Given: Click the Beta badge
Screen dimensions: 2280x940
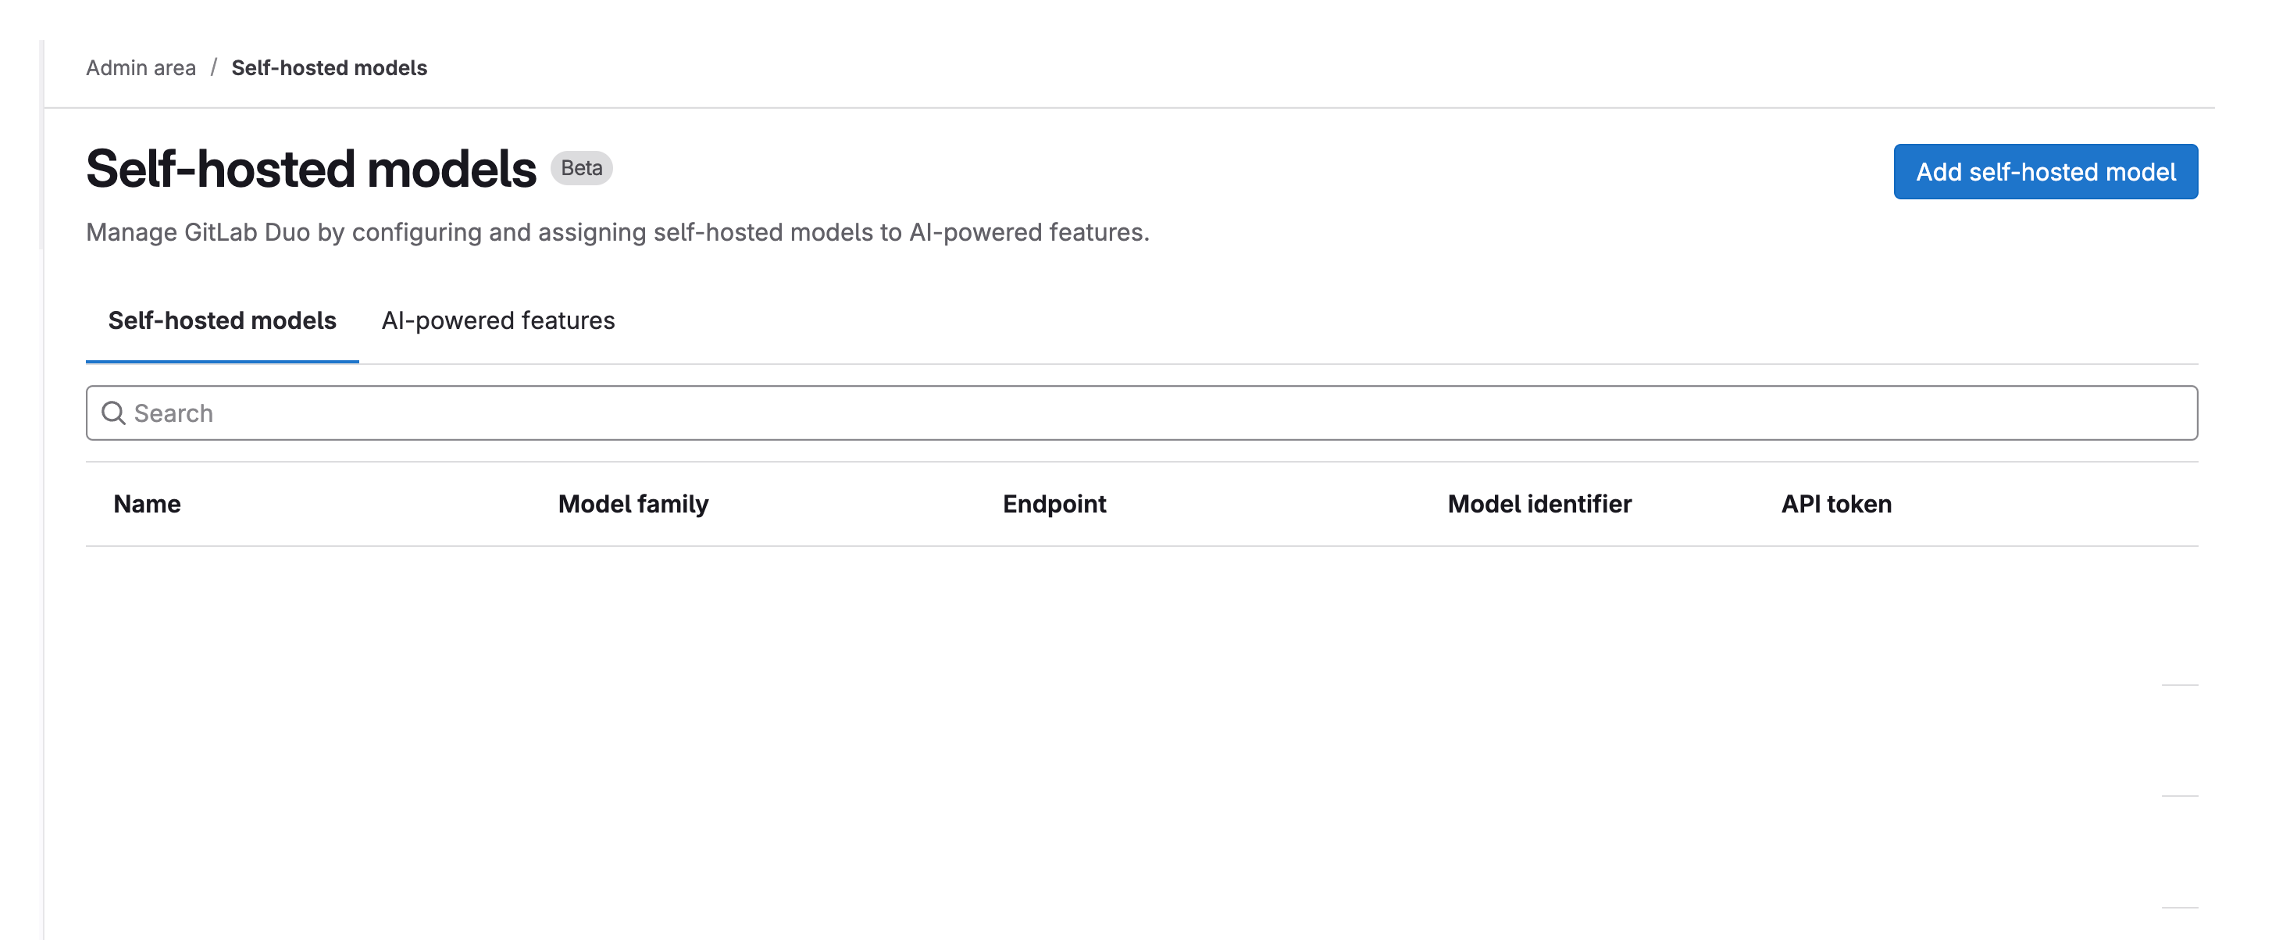Looking at the screenshot, I should click(x=580, y=168).
